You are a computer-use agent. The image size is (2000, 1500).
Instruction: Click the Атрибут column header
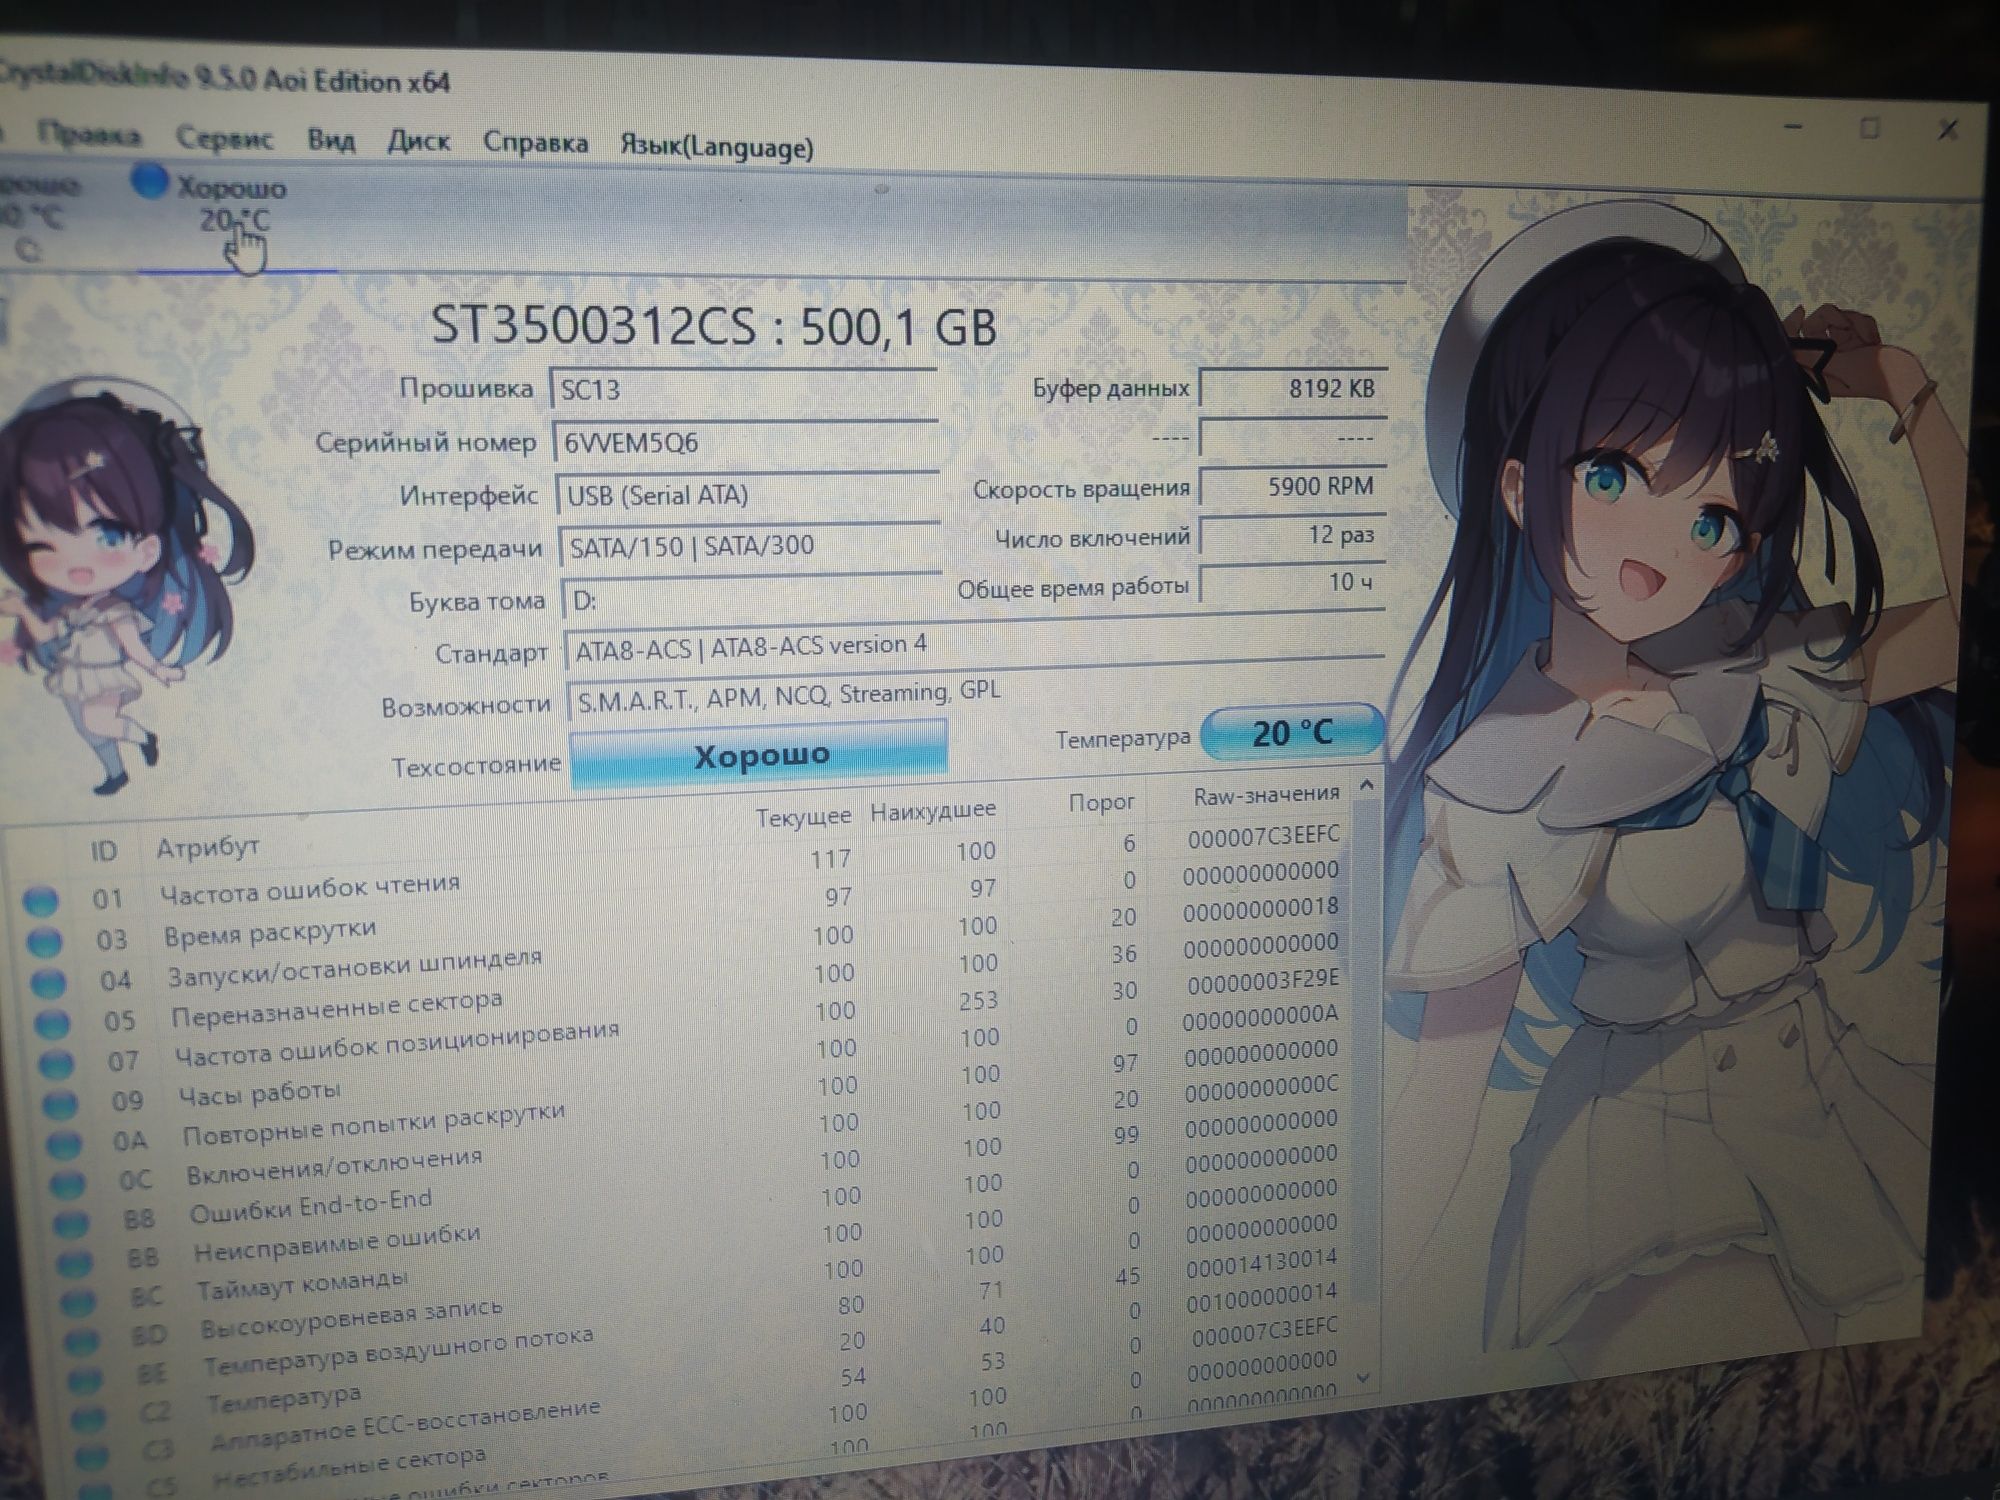208,847
